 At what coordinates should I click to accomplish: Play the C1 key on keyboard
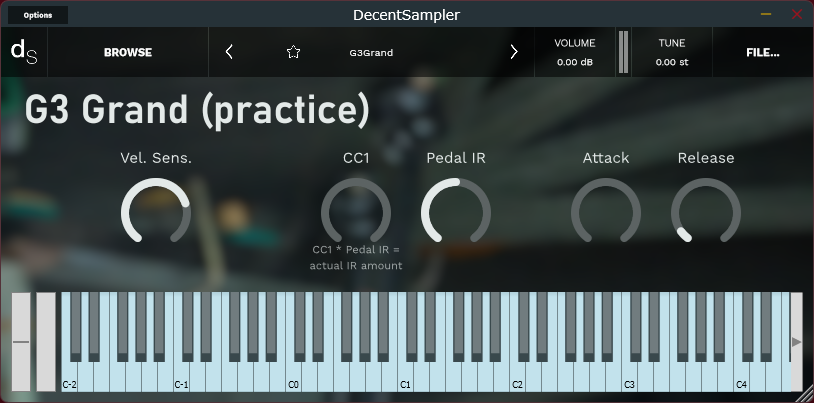(x=405, y=377)
